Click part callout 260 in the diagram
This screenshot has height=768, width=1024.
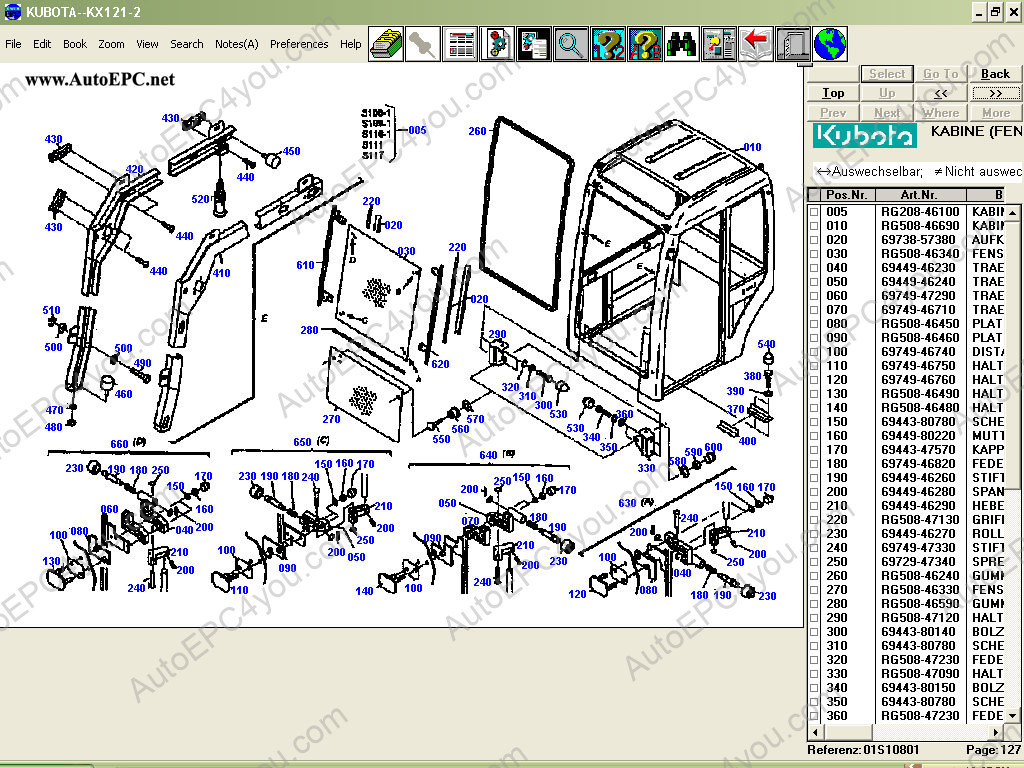click(x=477, y=131)
